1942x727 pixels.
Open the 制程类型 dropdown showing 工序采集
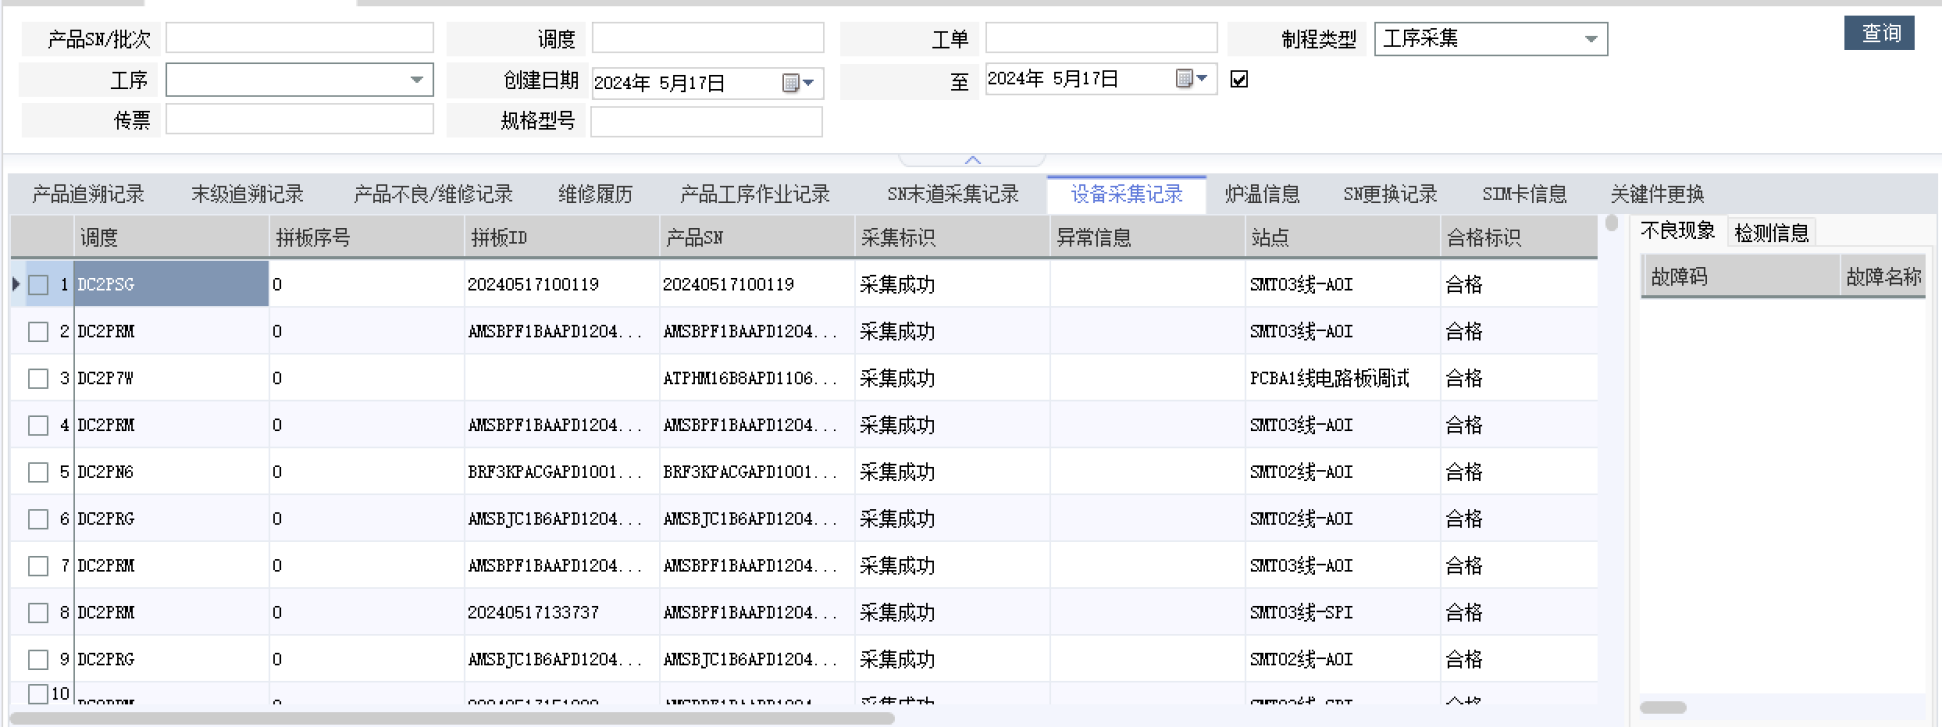click(1590, 39)
